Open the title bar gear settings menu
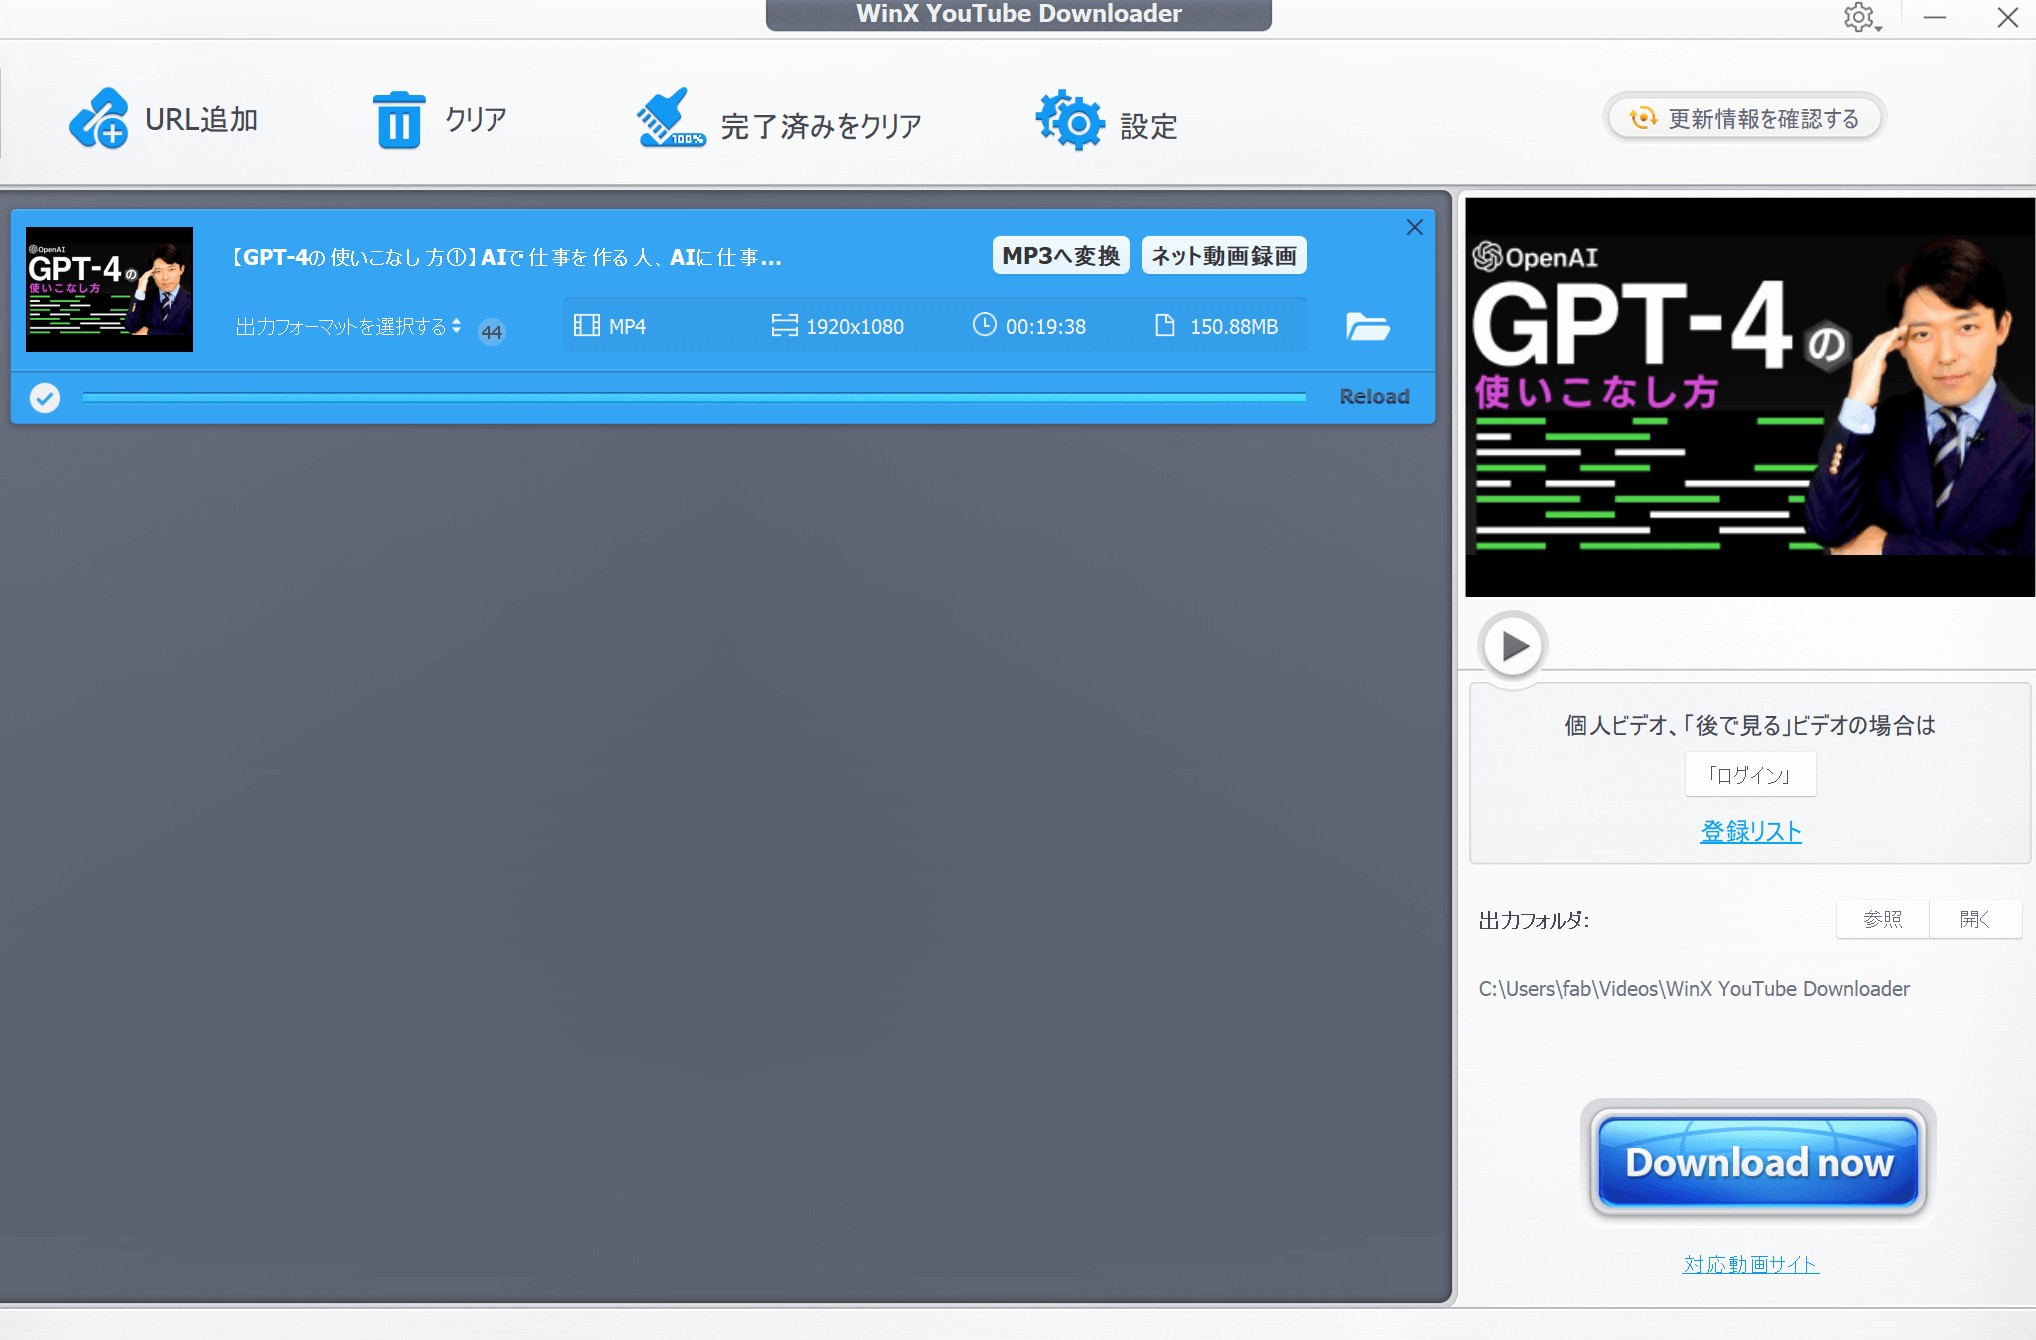This screenshot has height=1340, width=2036. click(1861, 17)
